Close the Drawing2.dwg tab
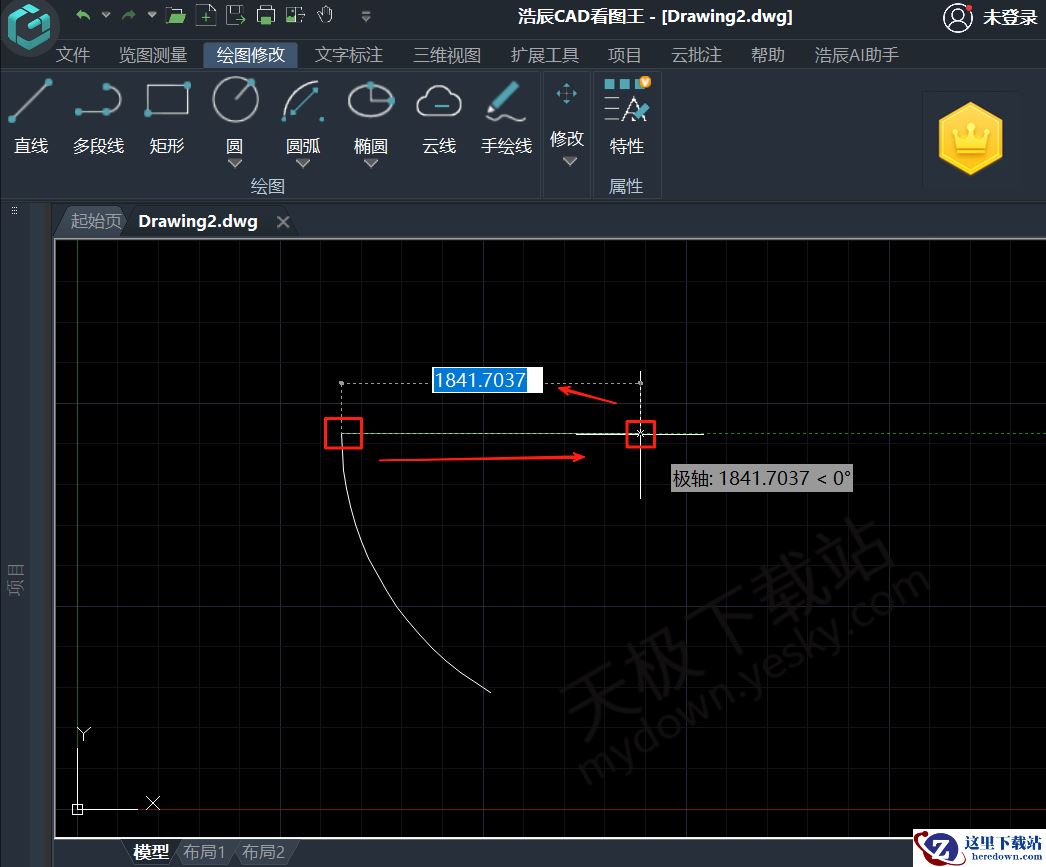Viewport: 1046px width, 867px height. tap(283, 222)
